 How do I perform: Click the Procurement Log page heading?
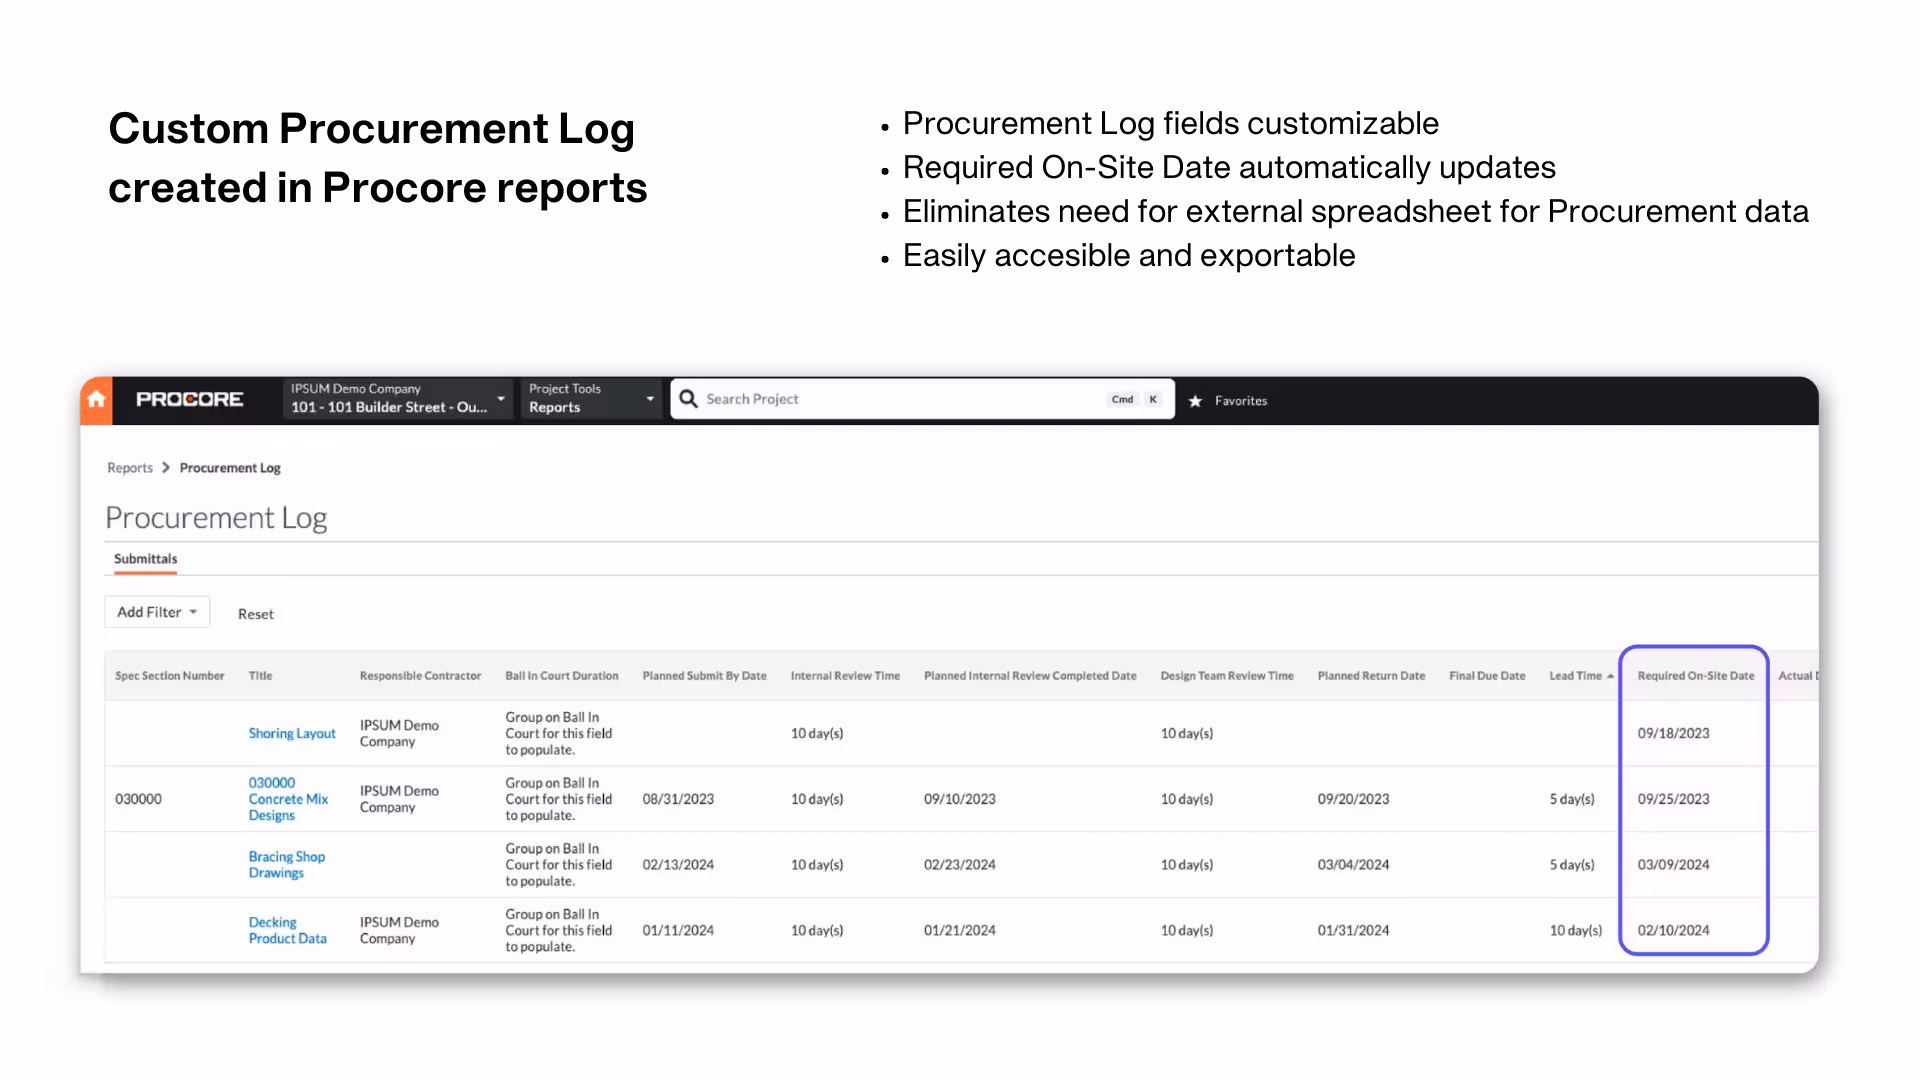(216, 518)
